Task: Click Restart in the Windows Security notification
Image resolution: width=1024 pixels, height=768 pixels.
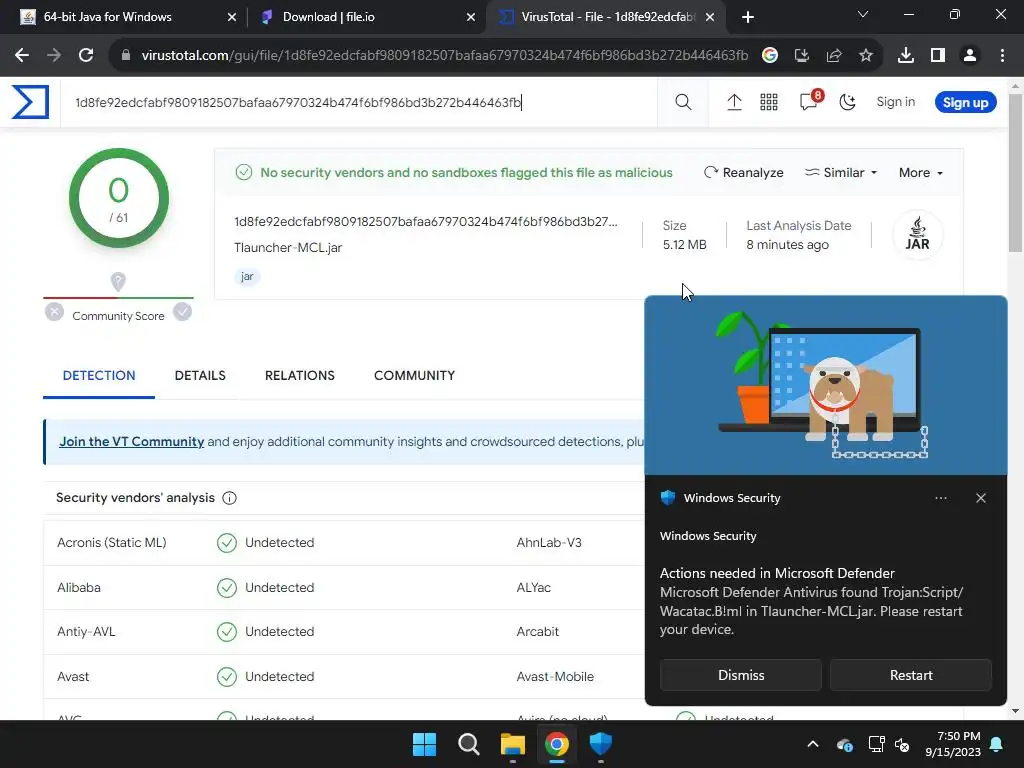Action: coord(911,675)
